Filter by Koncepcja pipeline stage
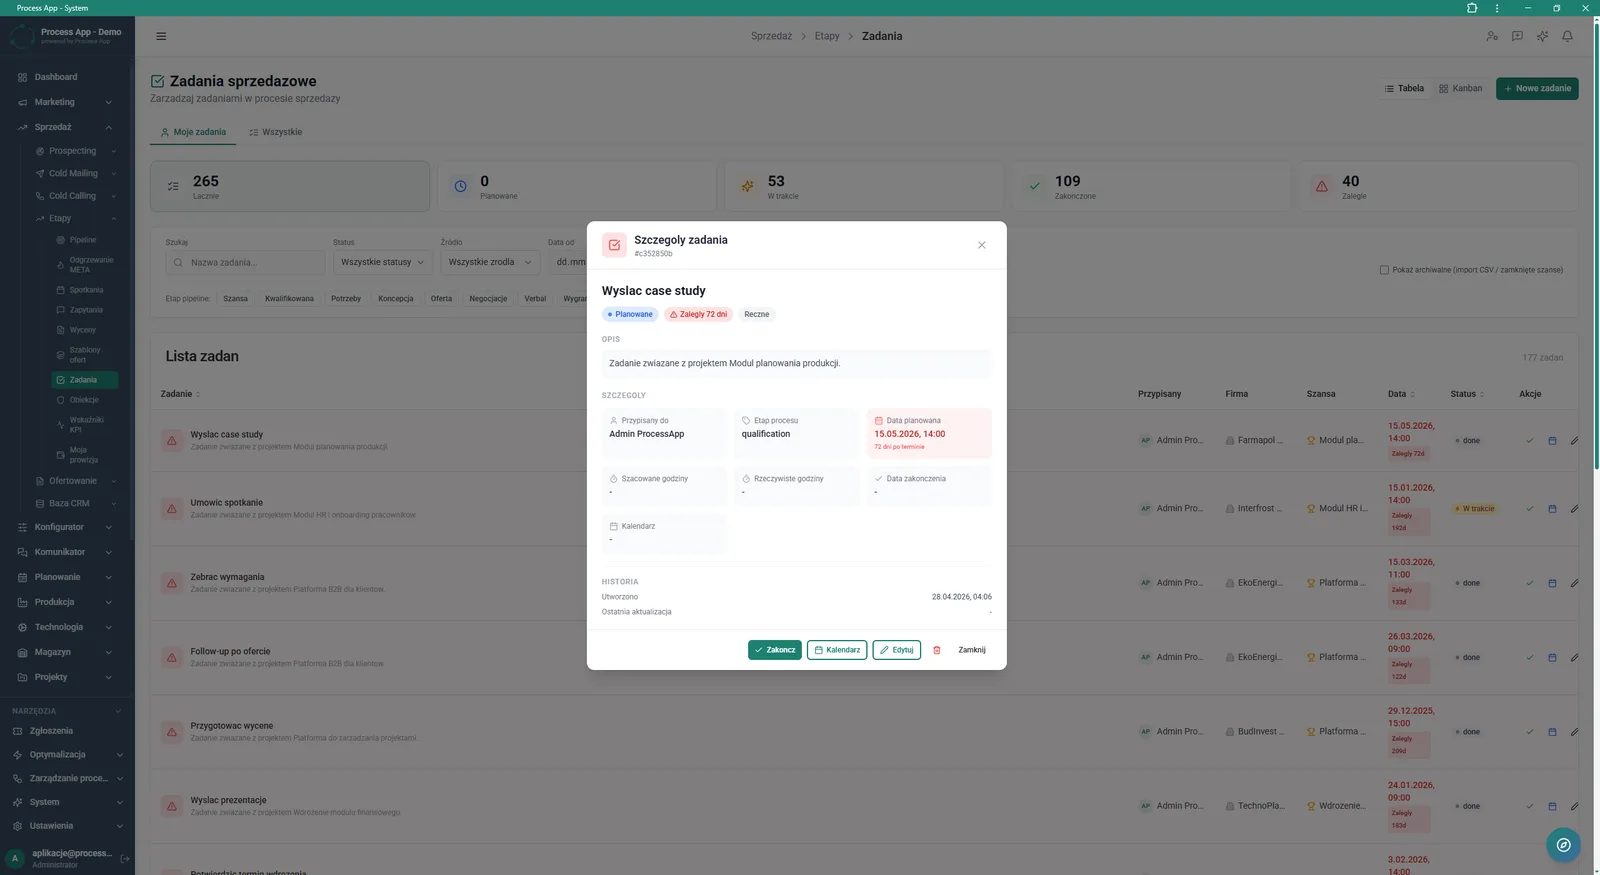Image resolution: width=1600 pixels, height=875 pixels. (x=396, y=299)
